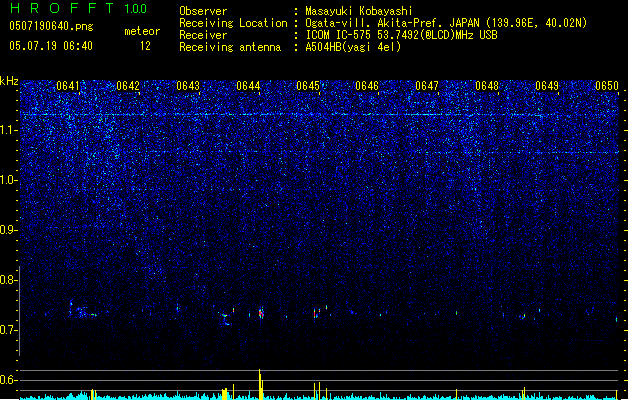
Task: Click the 0642 time marker
Action: click(x=128, y=86)
